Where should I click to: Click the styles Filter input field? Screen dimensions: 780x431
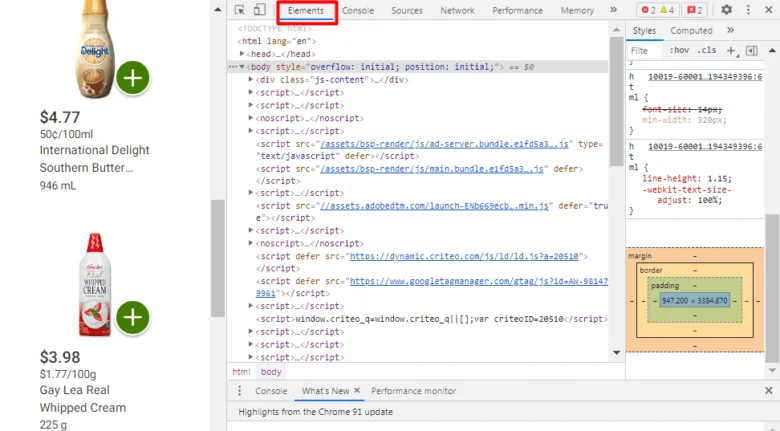tap(645, 51)
